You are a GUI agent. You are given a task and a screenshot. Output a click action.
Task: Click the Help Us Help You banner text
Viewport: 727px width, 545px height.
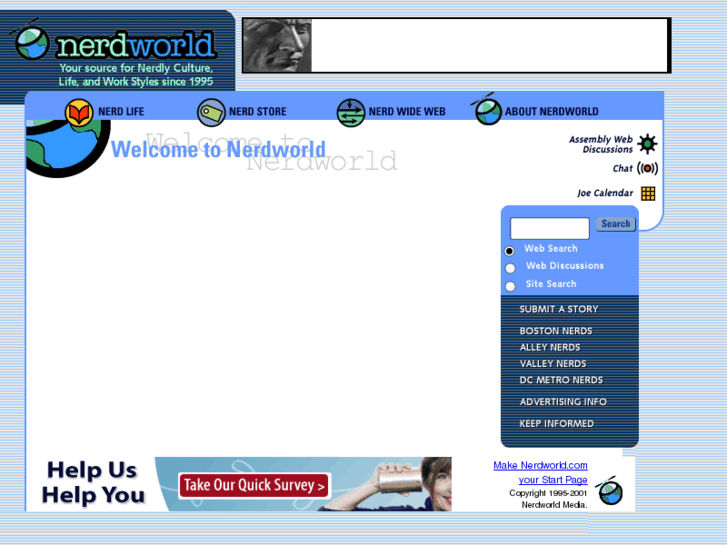pyautogui.click(x=93, y=482)
